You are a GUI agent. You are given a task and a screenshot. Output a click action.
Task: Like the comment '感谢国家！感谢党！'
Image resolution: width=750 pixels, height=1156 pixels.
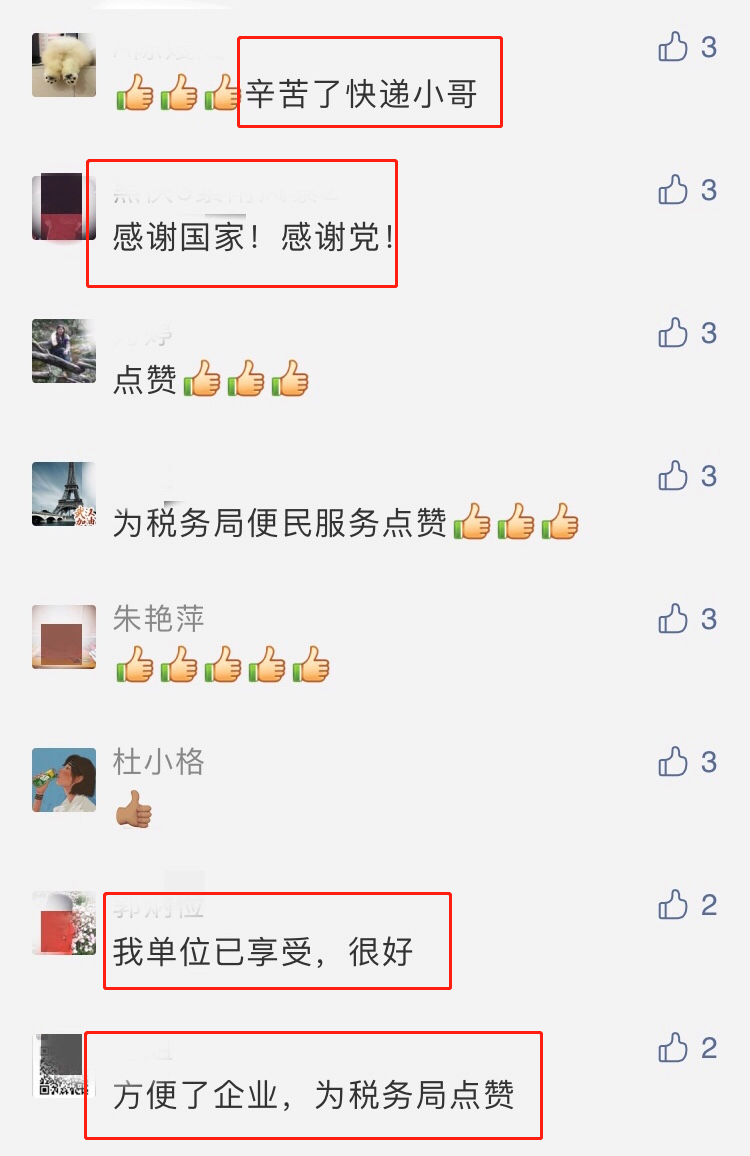pos(673,190)
